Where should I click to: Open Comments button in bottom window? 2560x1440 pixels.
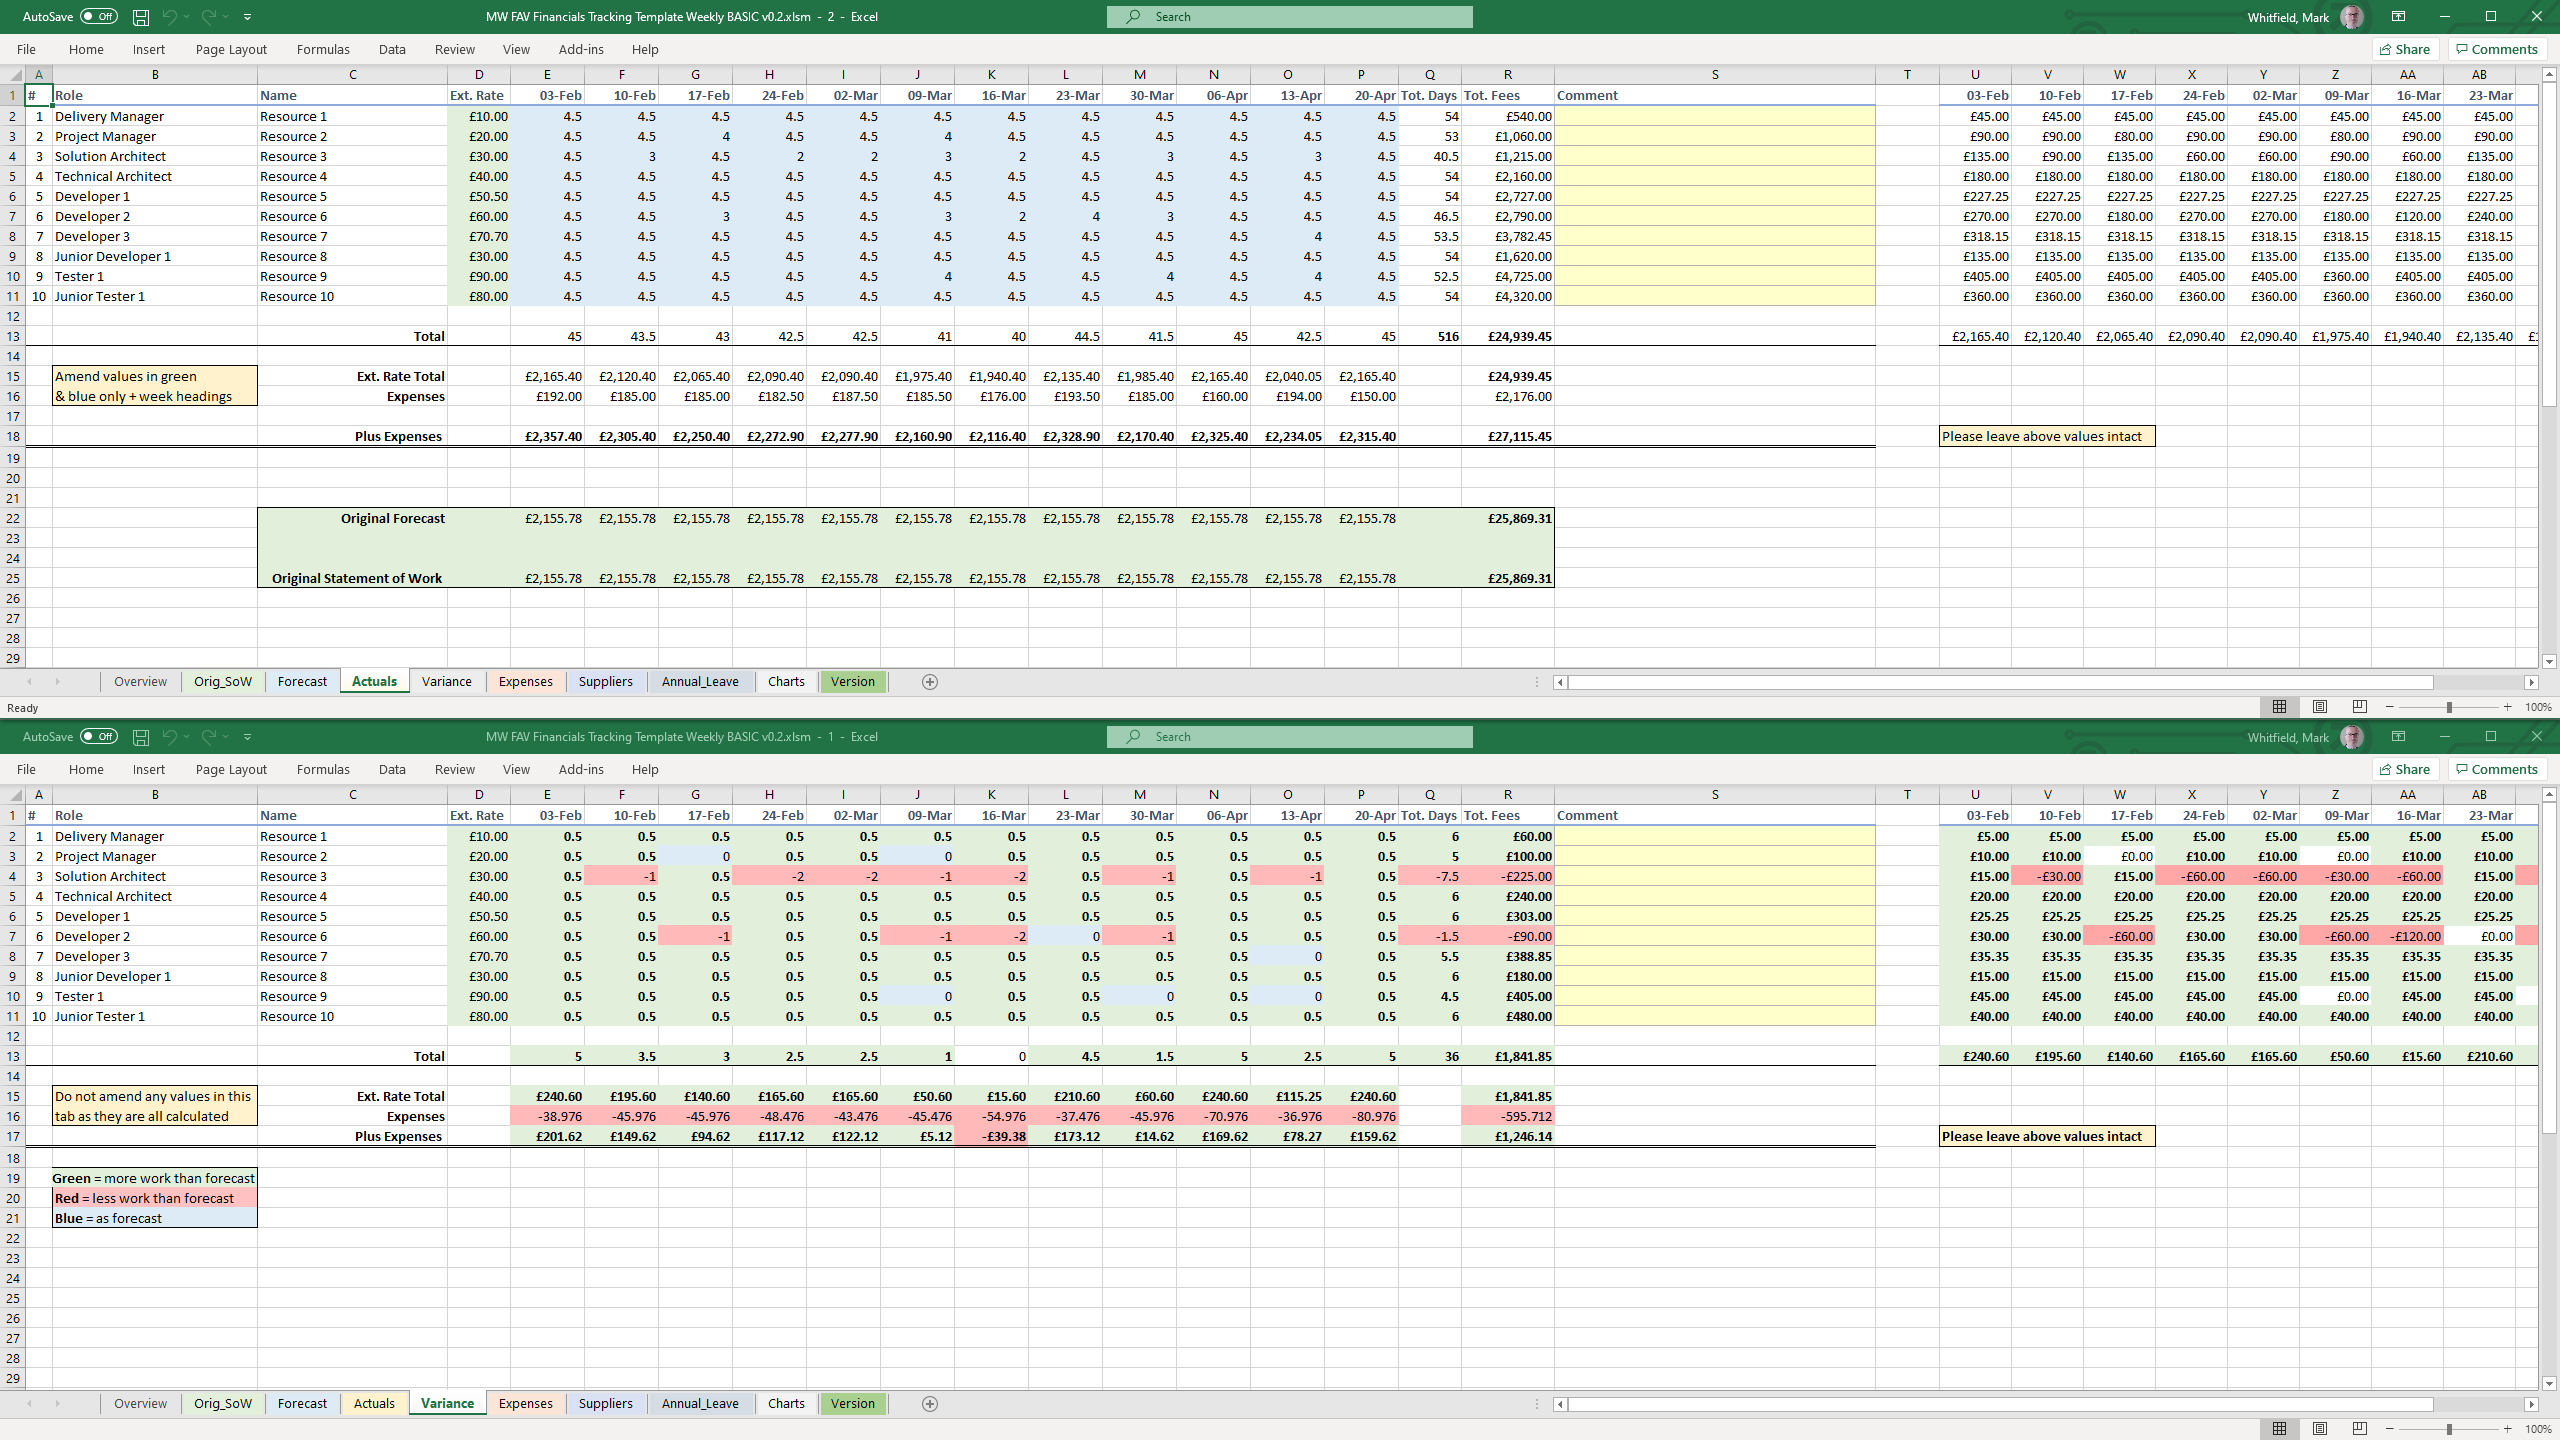(2497, 769)
